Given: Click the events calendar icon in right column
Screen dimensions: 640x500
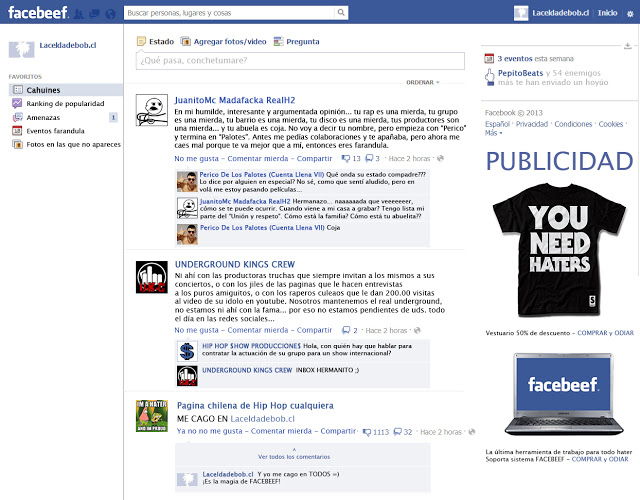Looking at the screenshot, I should click(489, 58).
